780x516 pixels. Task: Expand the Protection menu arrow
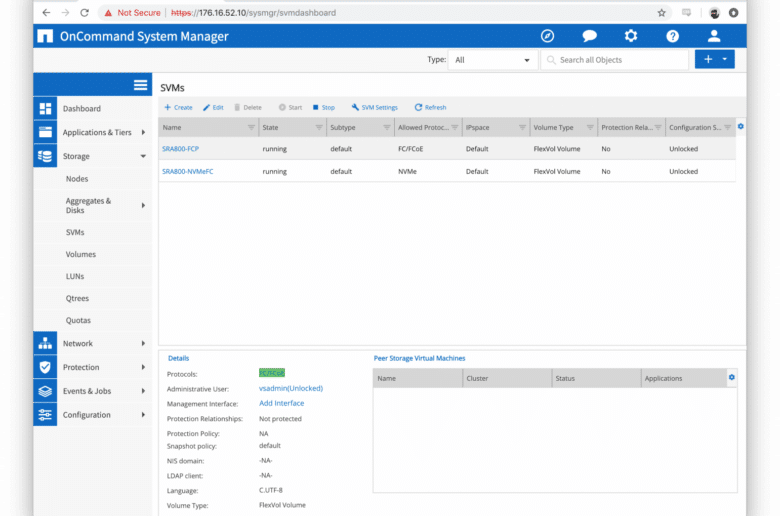click(x=143, y=367)
